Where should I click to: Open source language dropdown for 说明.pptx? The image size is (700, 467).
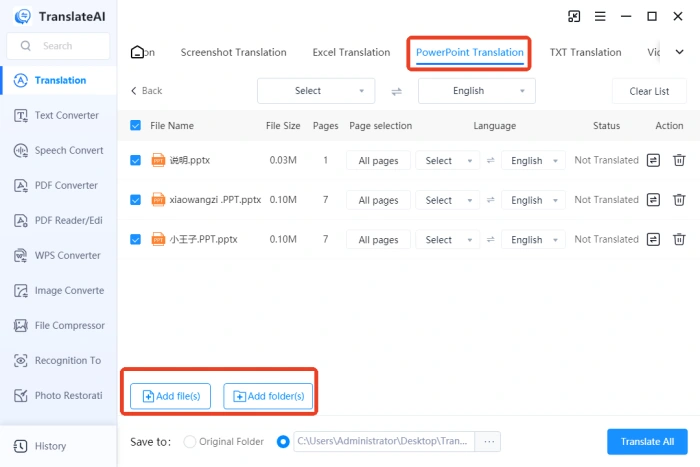pyautogui.click(x=448, y=160)
